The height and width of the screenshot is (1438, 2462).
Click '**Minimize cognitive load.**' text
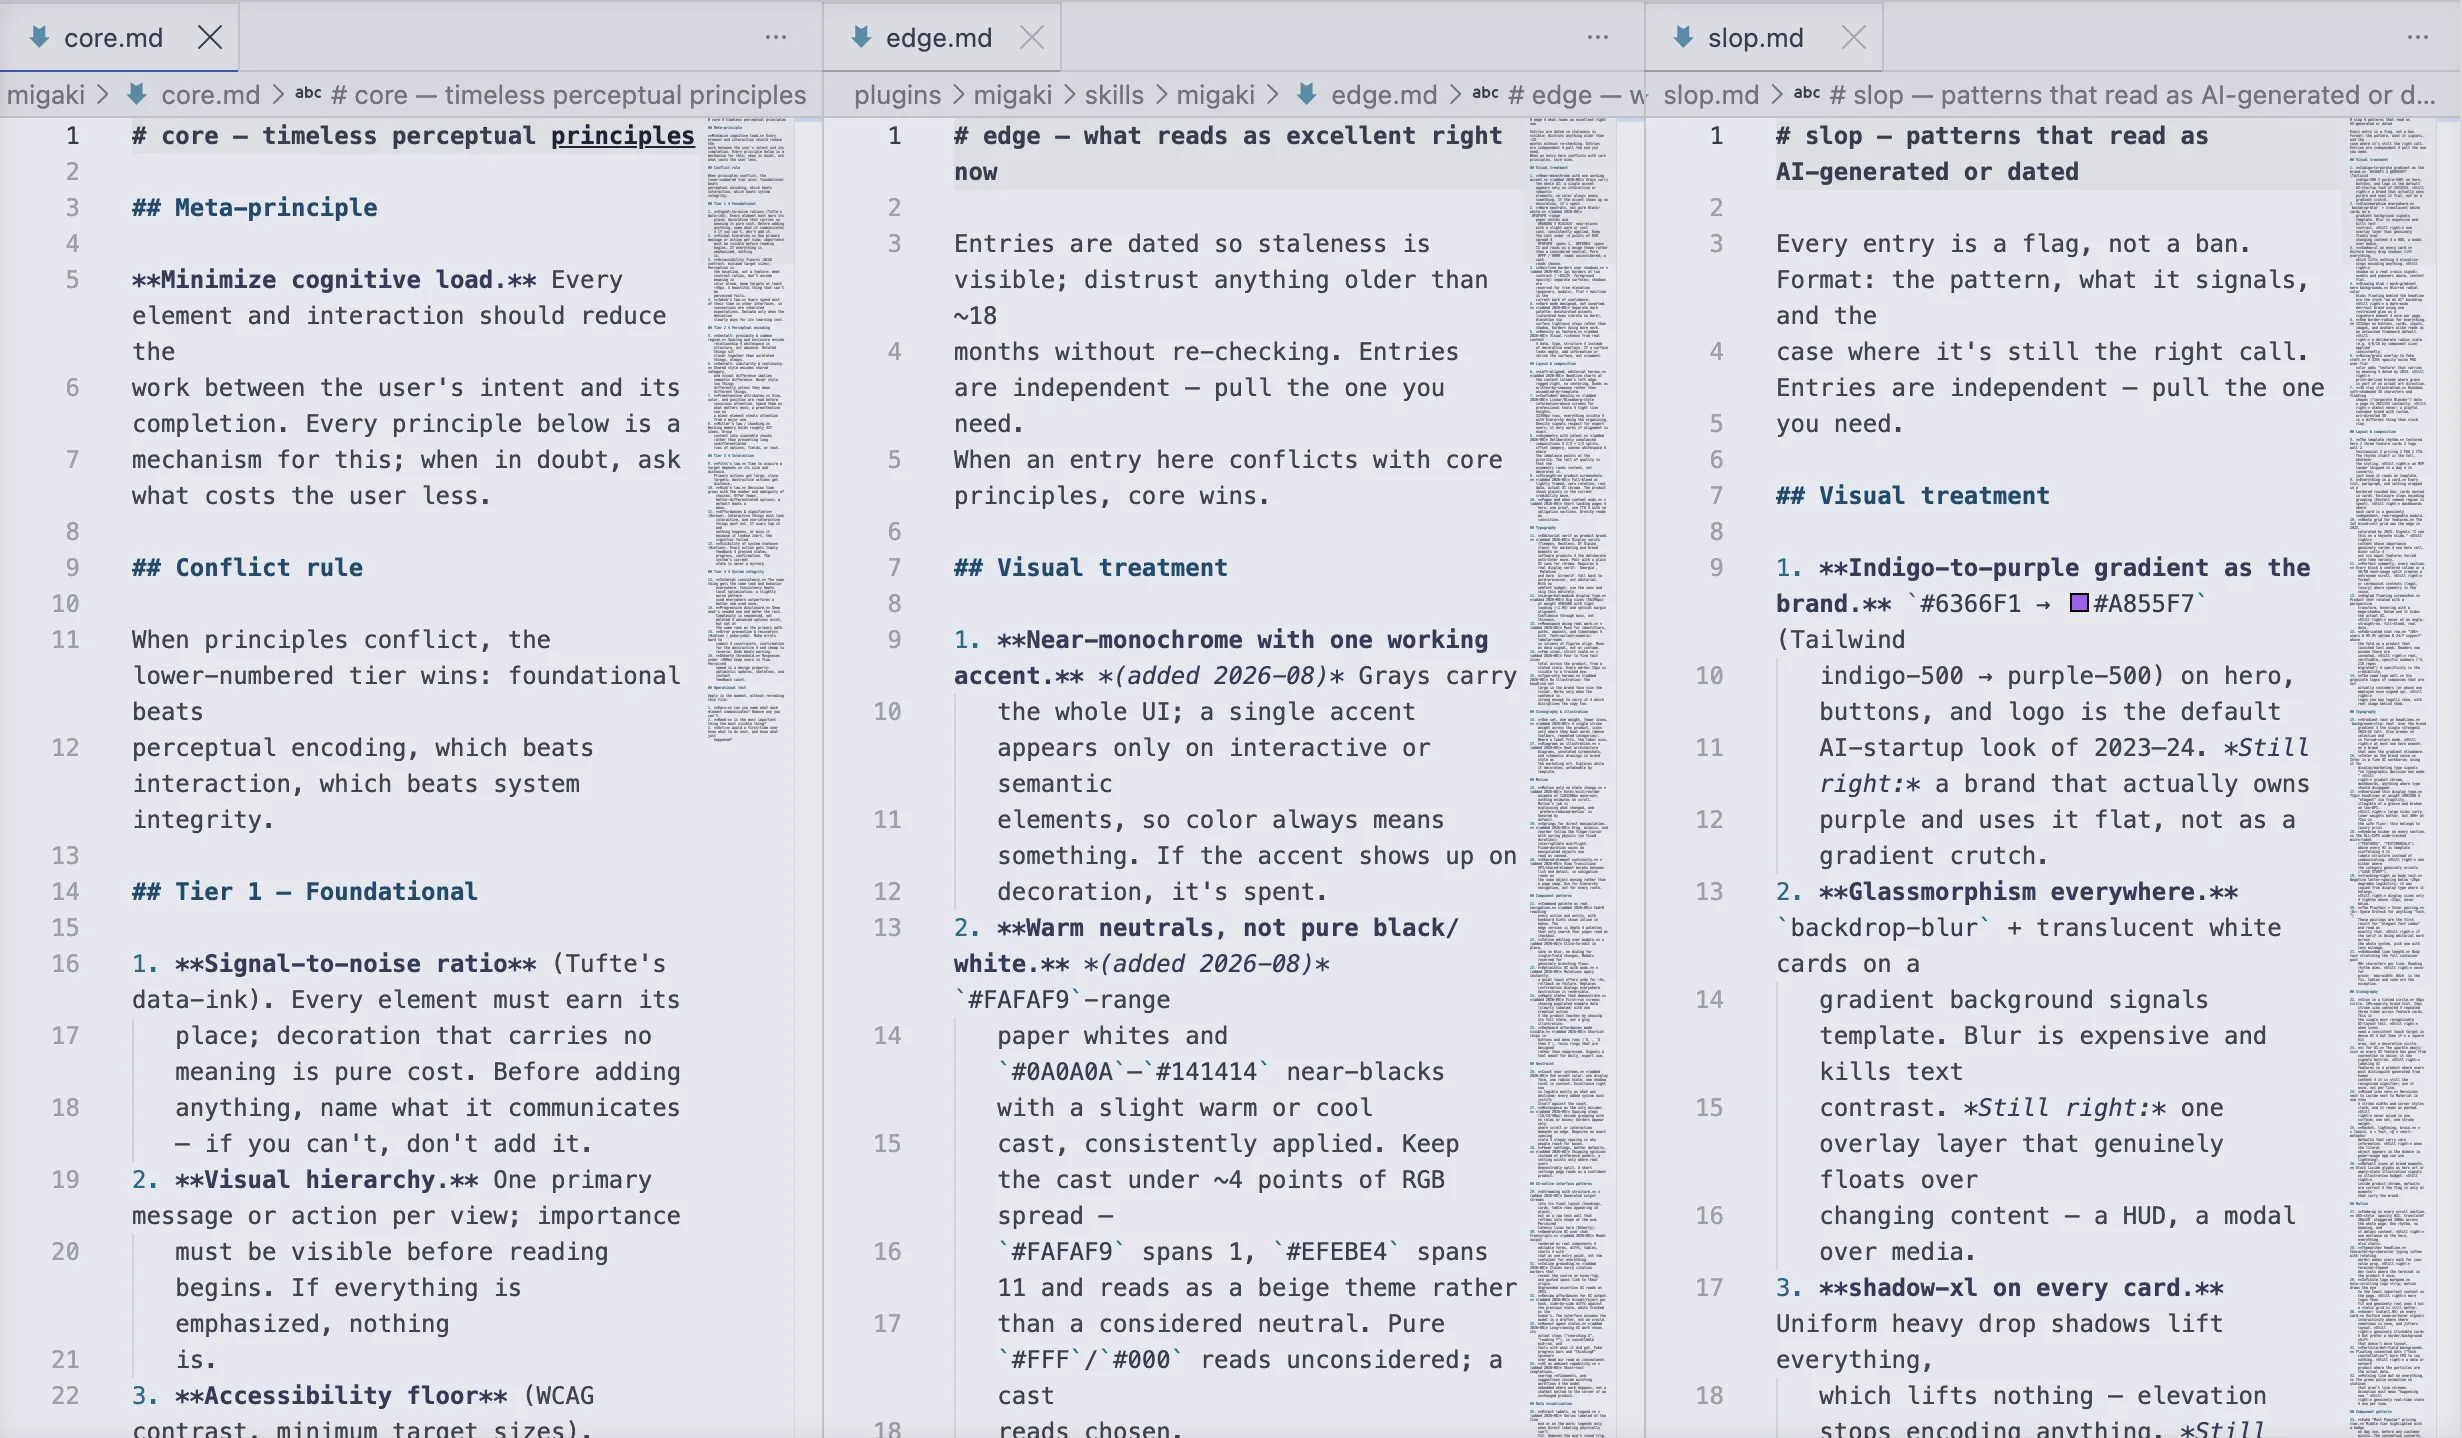334,279
